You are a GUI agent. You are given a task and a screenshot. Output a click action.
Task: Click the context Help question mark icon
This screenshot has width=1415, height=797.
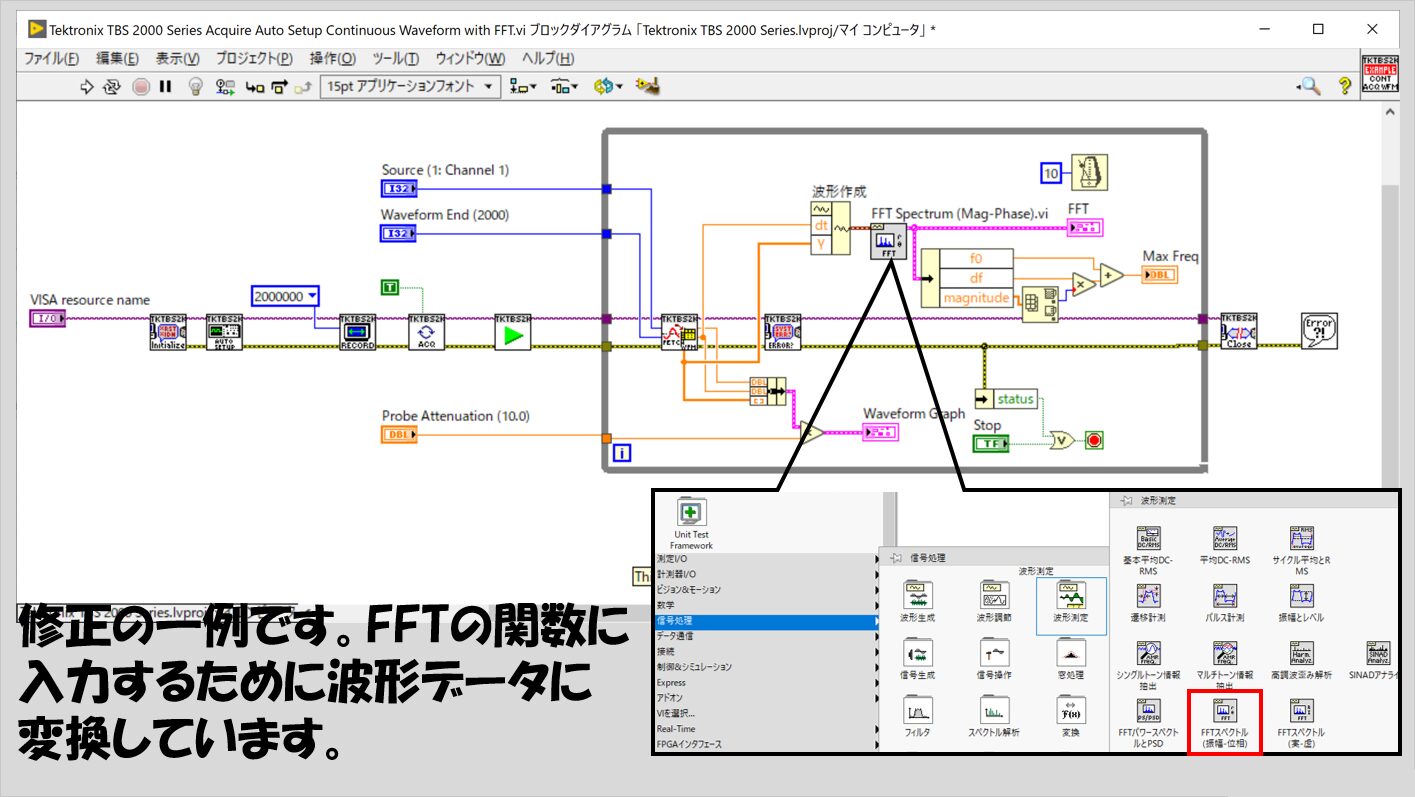pyautogui.click(x=1345, y=87)
